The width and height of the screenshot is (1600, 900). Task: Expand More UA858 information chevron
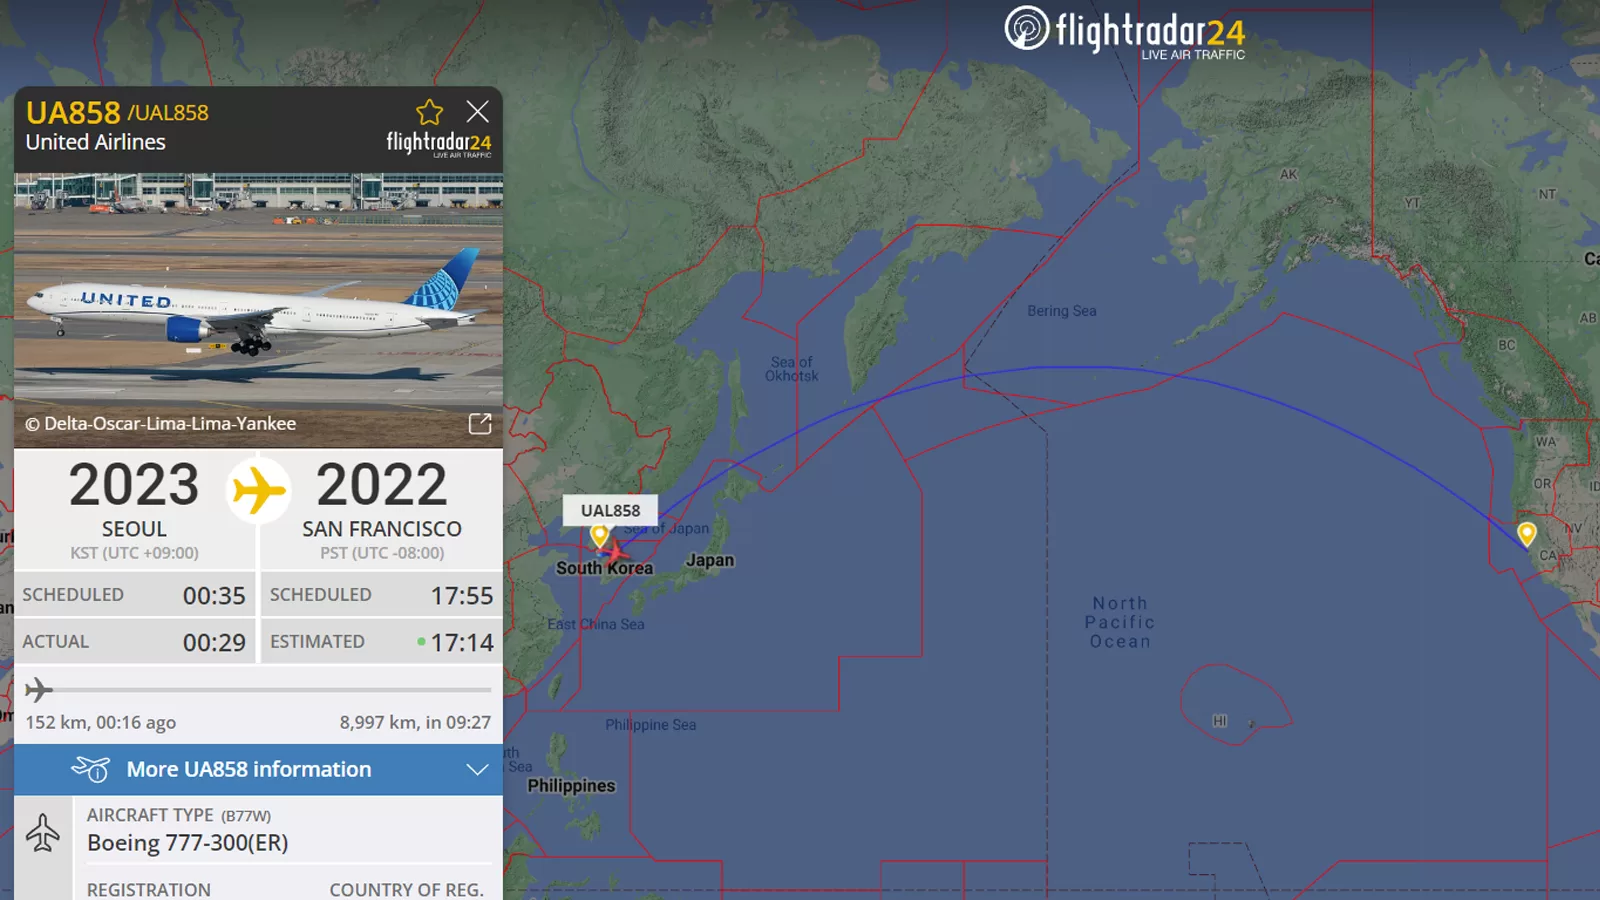(x=477, y=769)
